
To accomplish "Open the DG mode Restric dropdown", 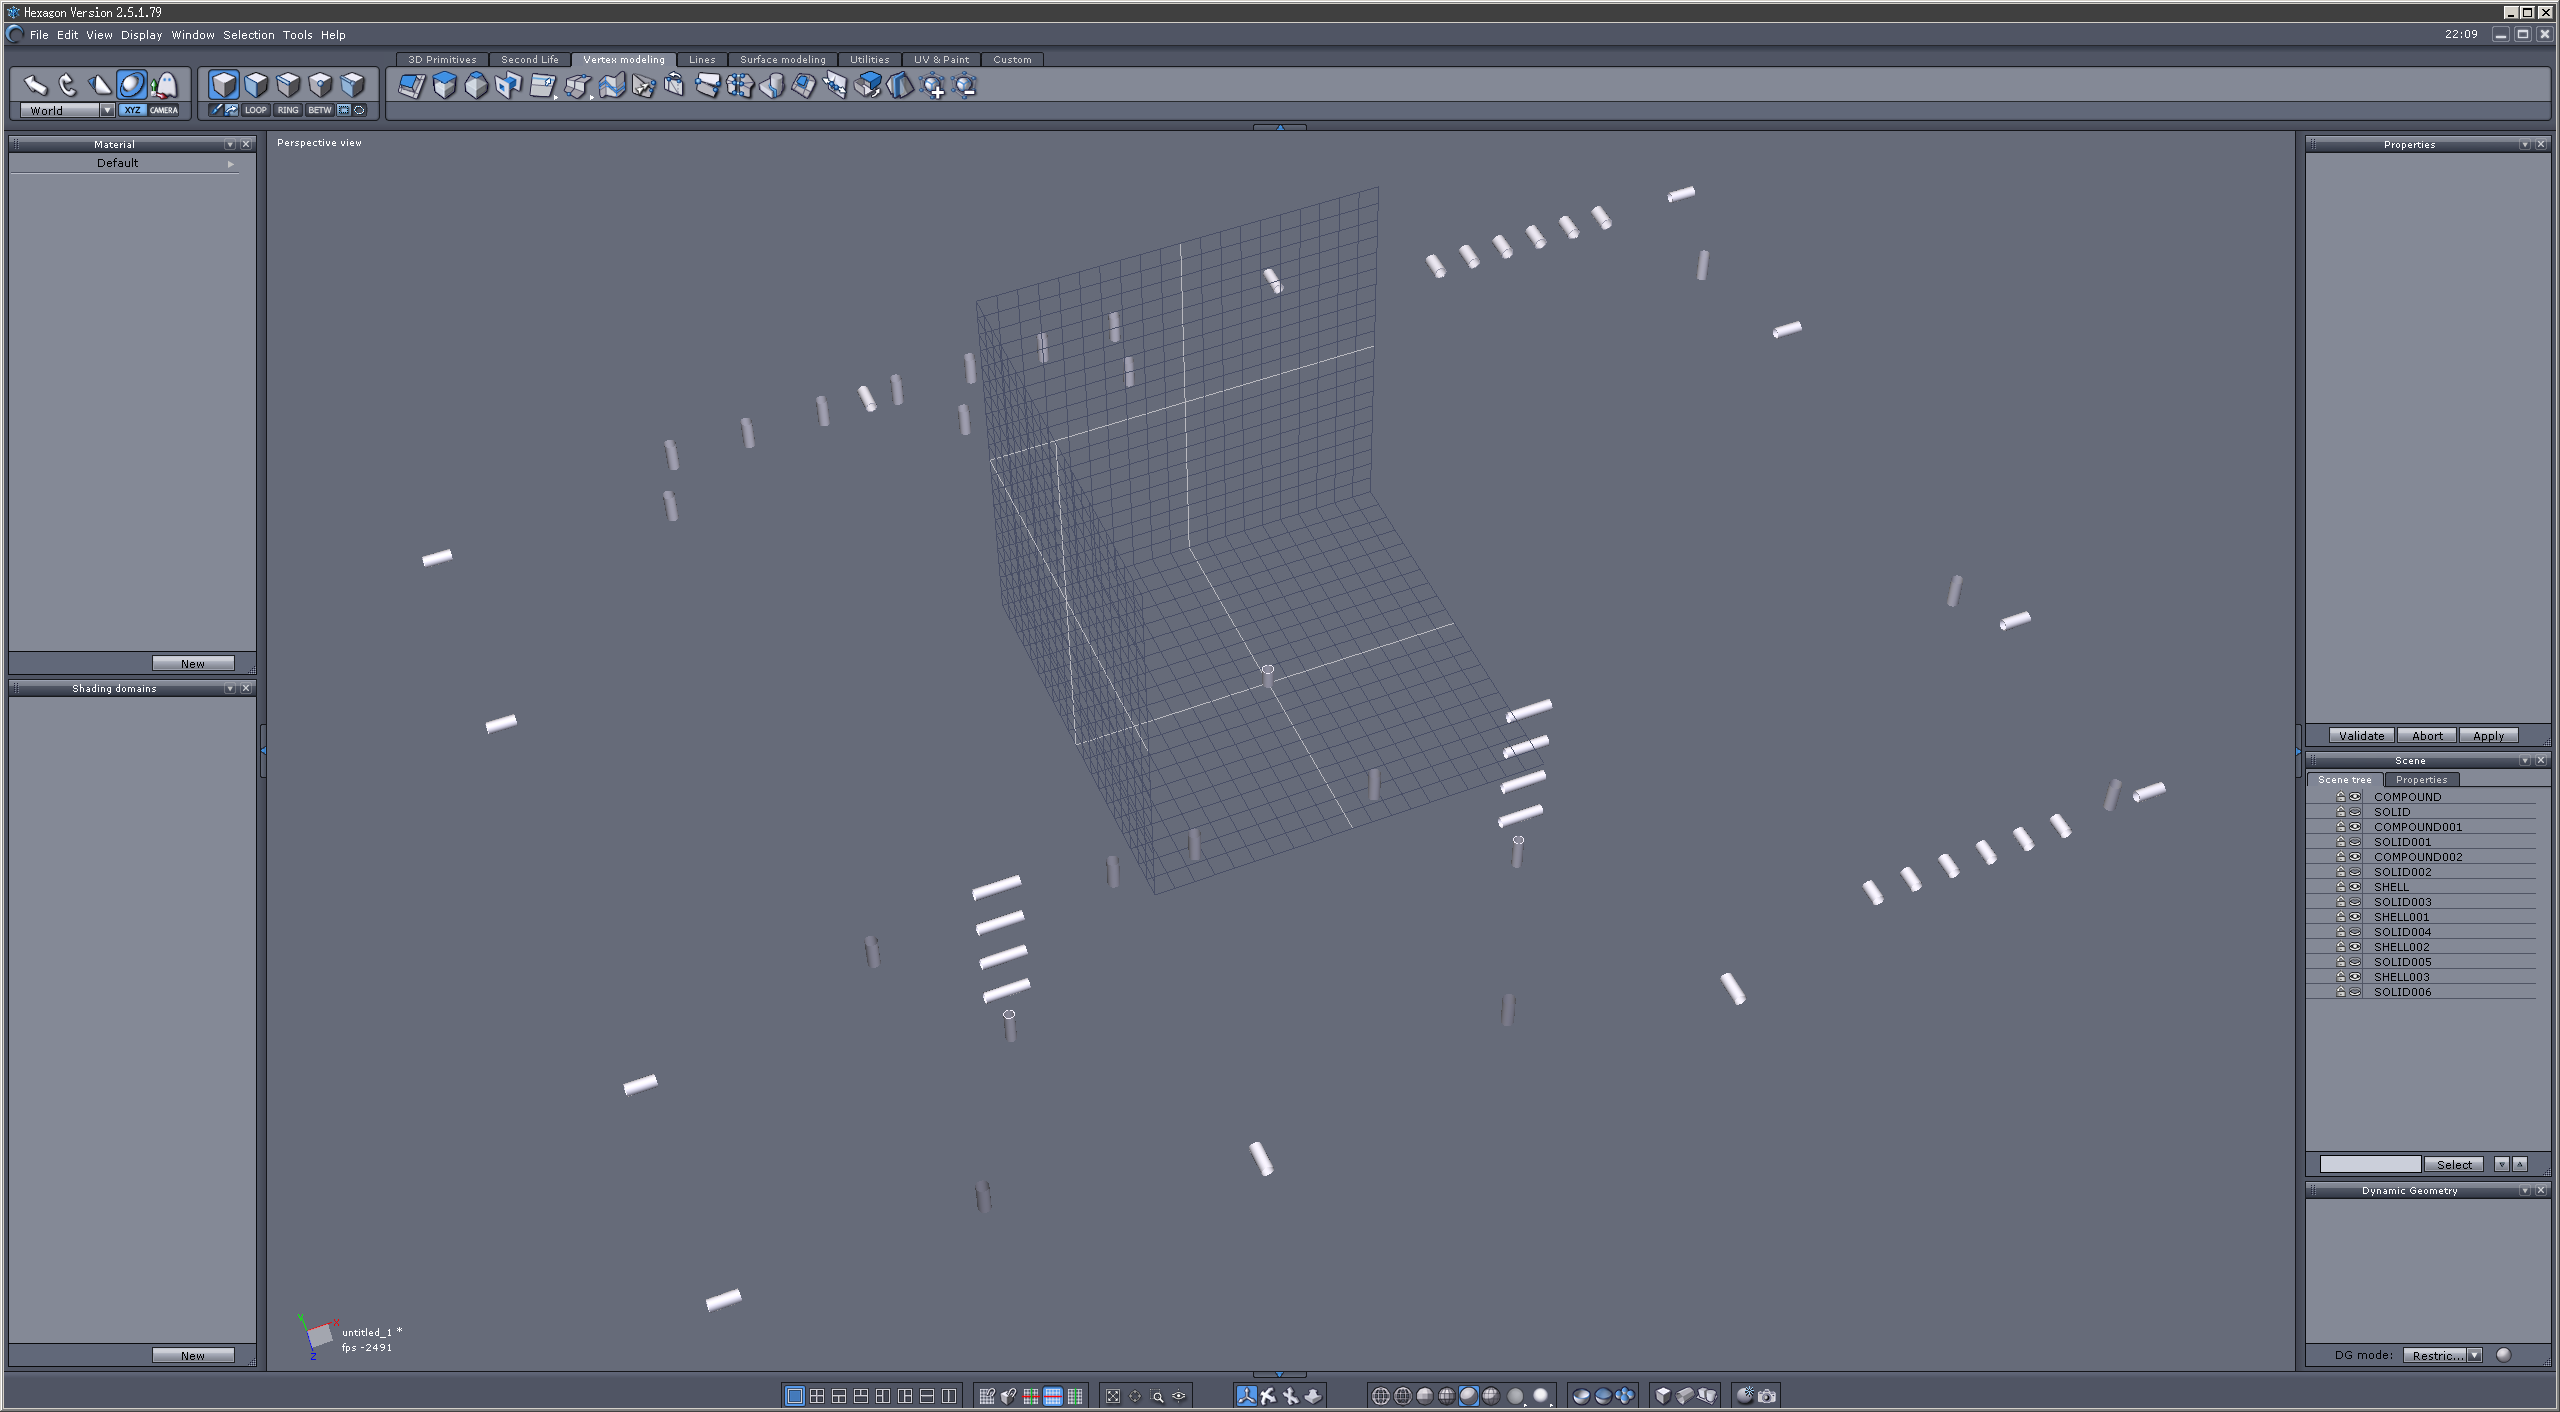I will (x=2474, y=1355).
